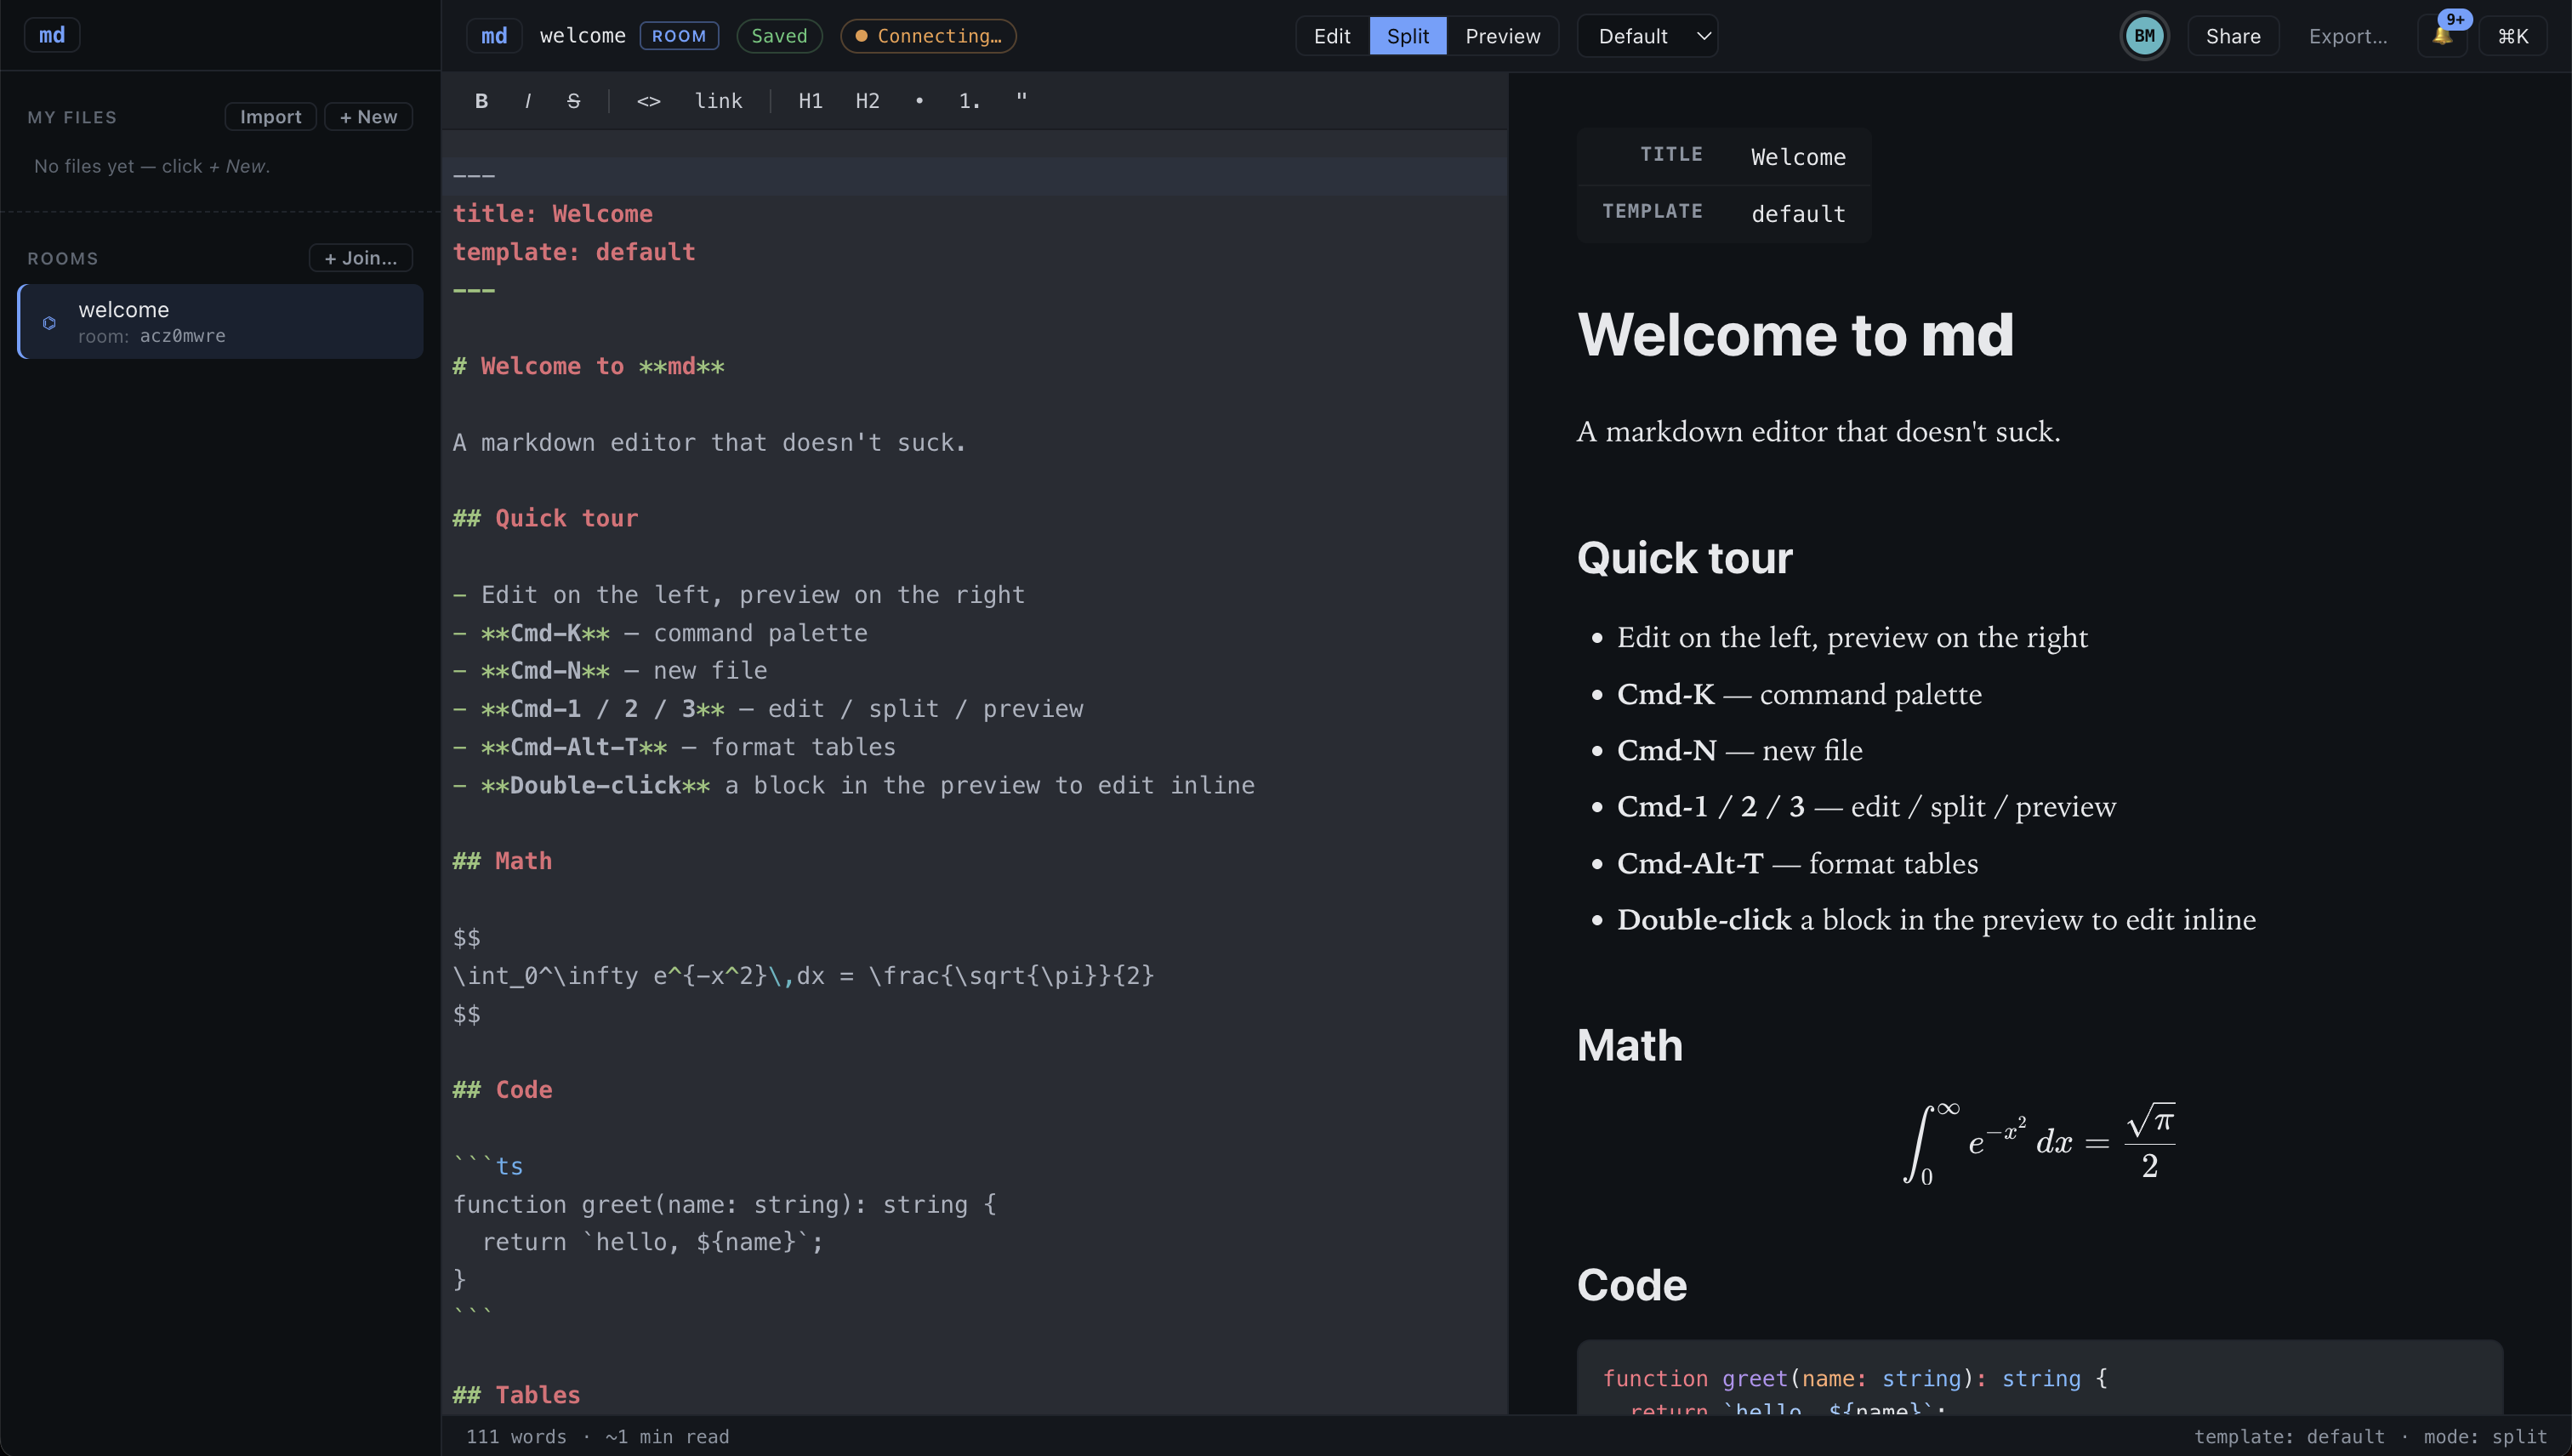Switch to Edit mode
Viewport: 2572px width, 1456px height.
(1331, 36)
